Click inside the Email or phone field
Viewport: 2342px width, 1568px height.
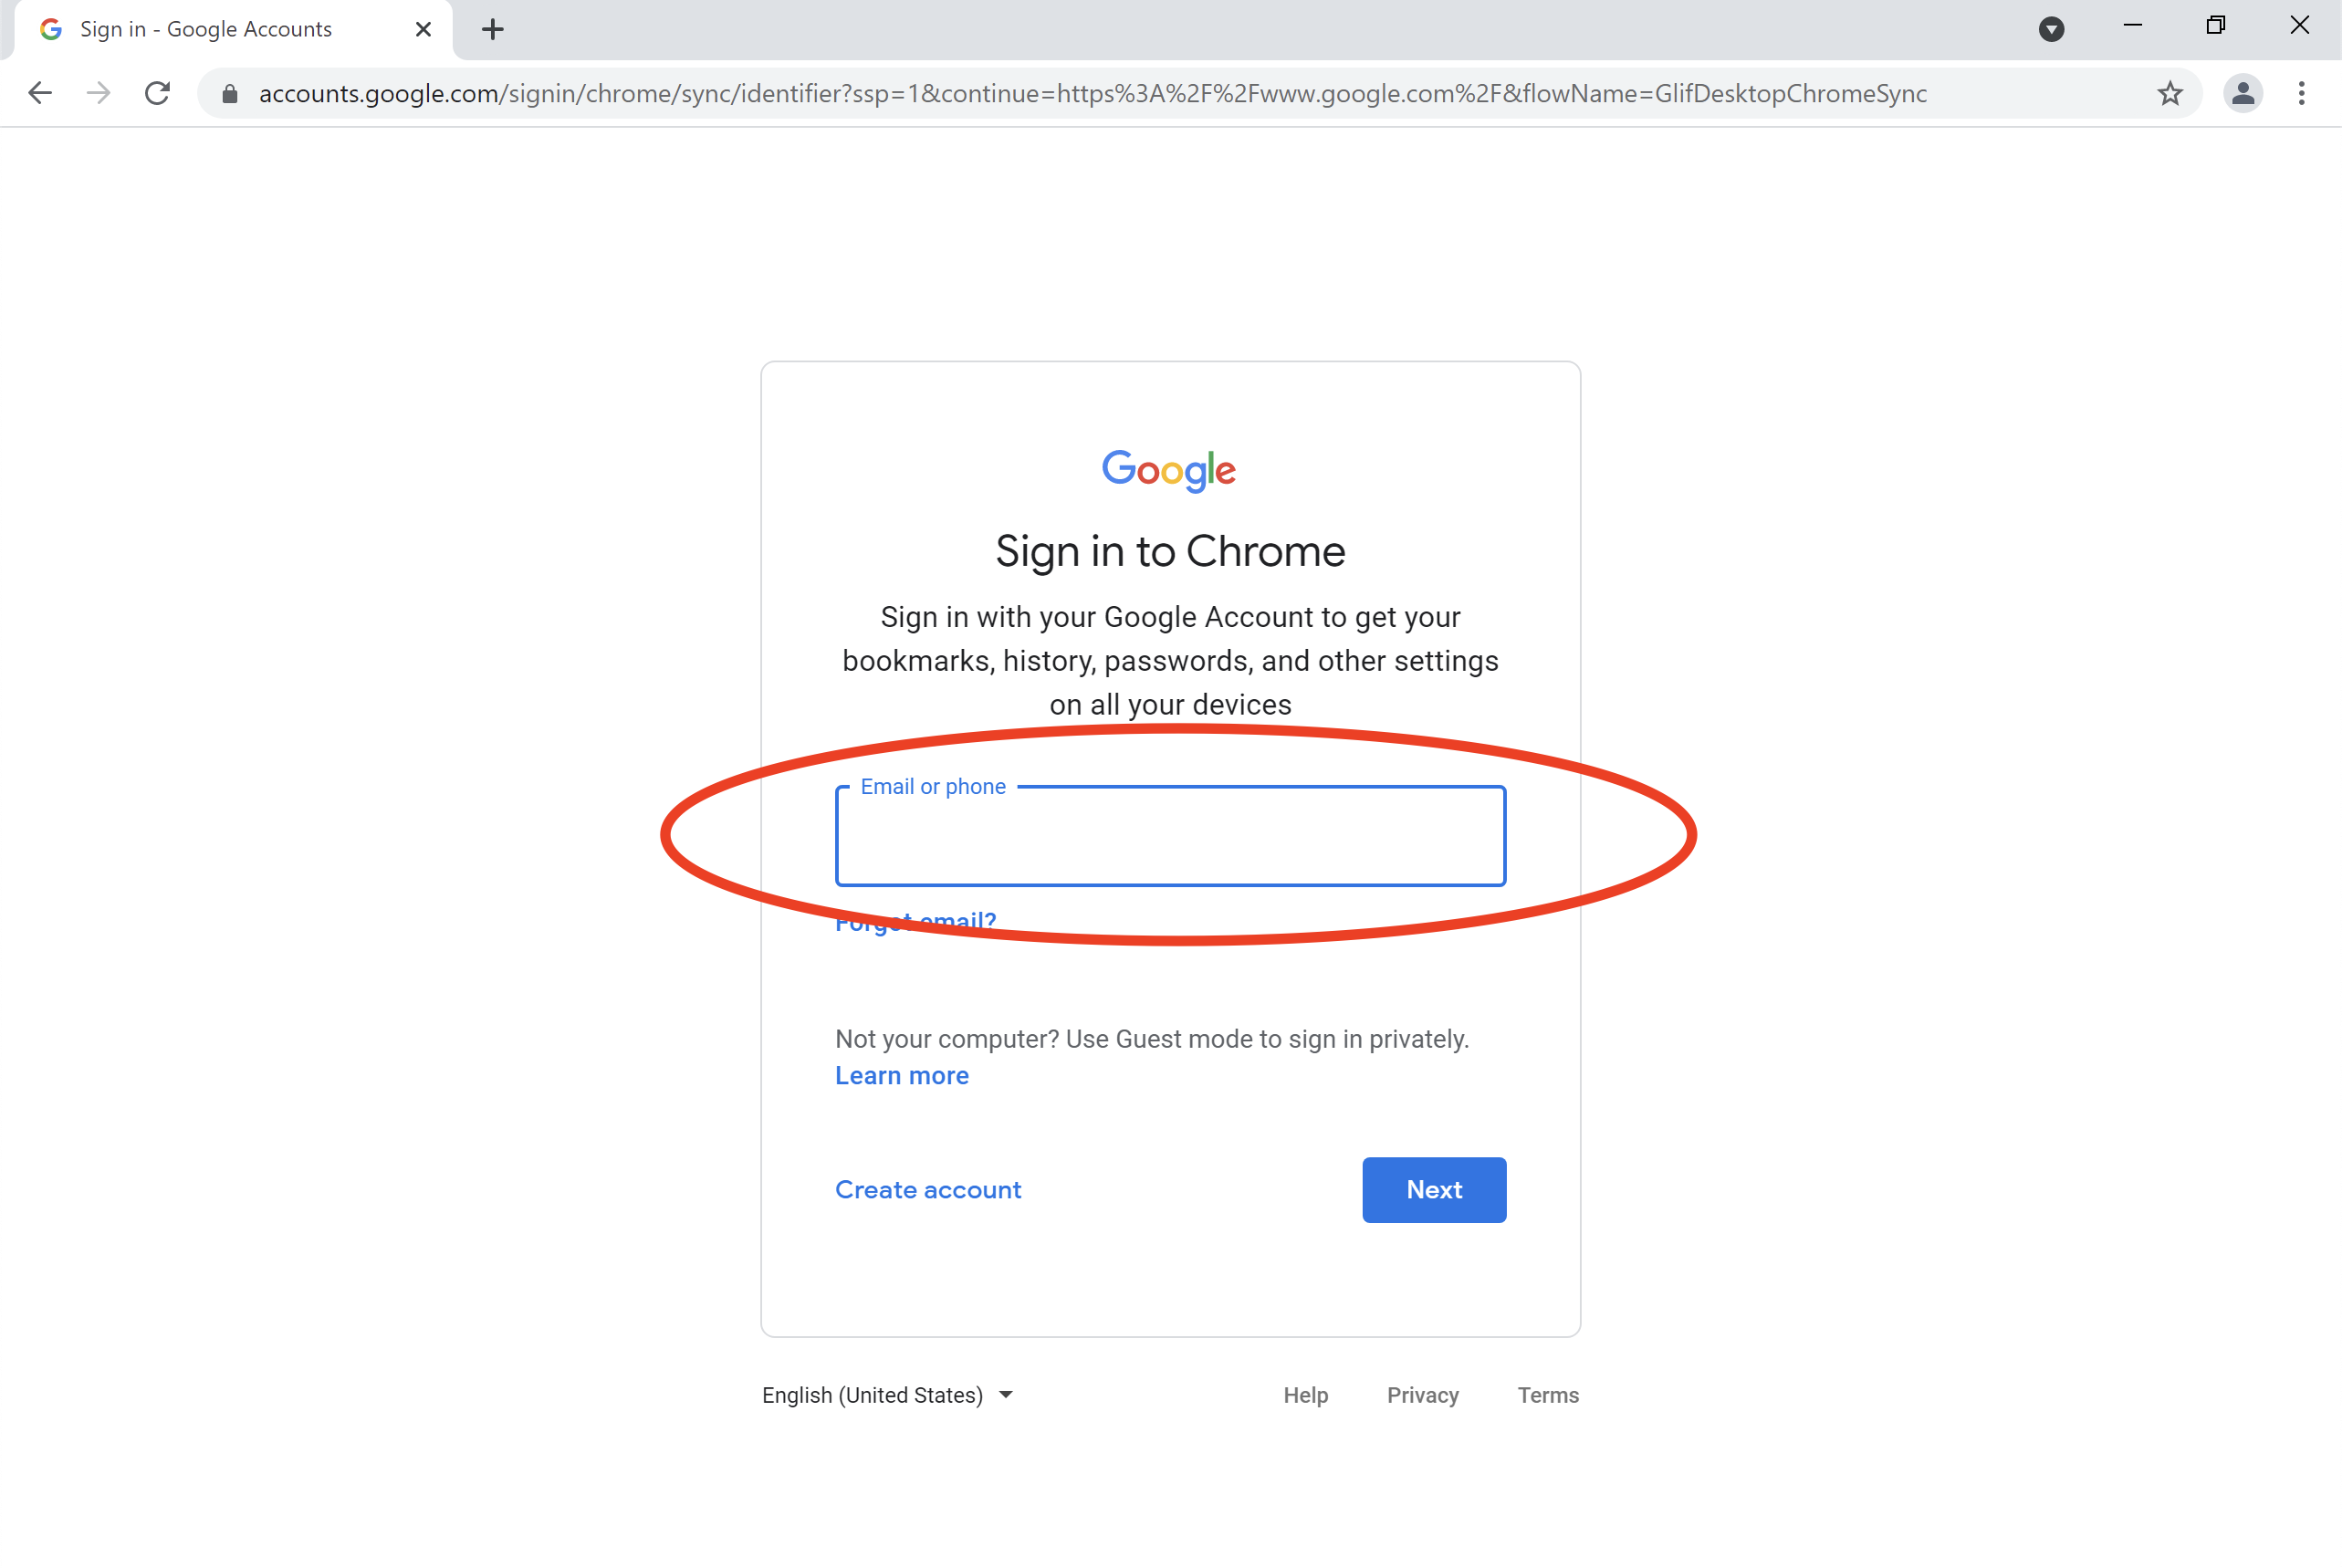[x=1169, y=836]
